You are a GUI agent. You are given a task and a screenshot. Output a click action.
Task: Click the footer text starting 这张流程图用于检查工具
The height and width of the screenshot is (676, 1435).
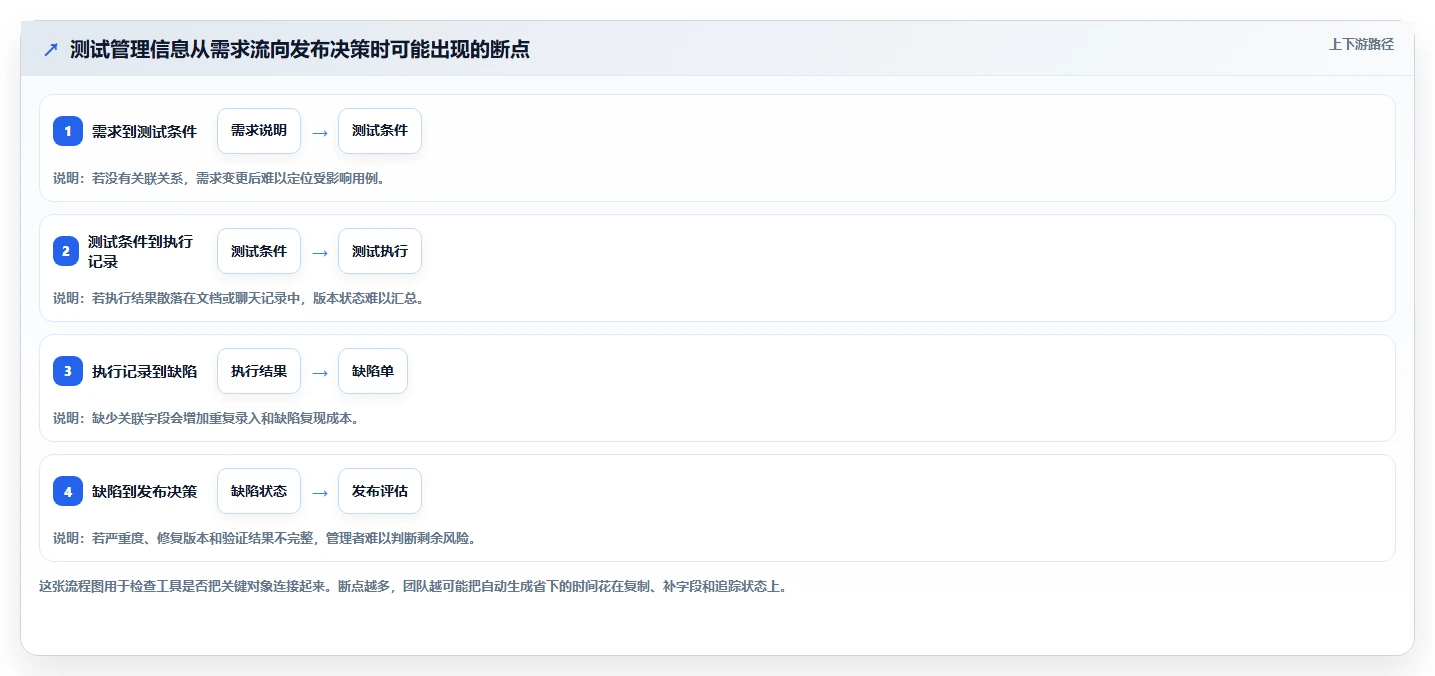coord(413,586)
